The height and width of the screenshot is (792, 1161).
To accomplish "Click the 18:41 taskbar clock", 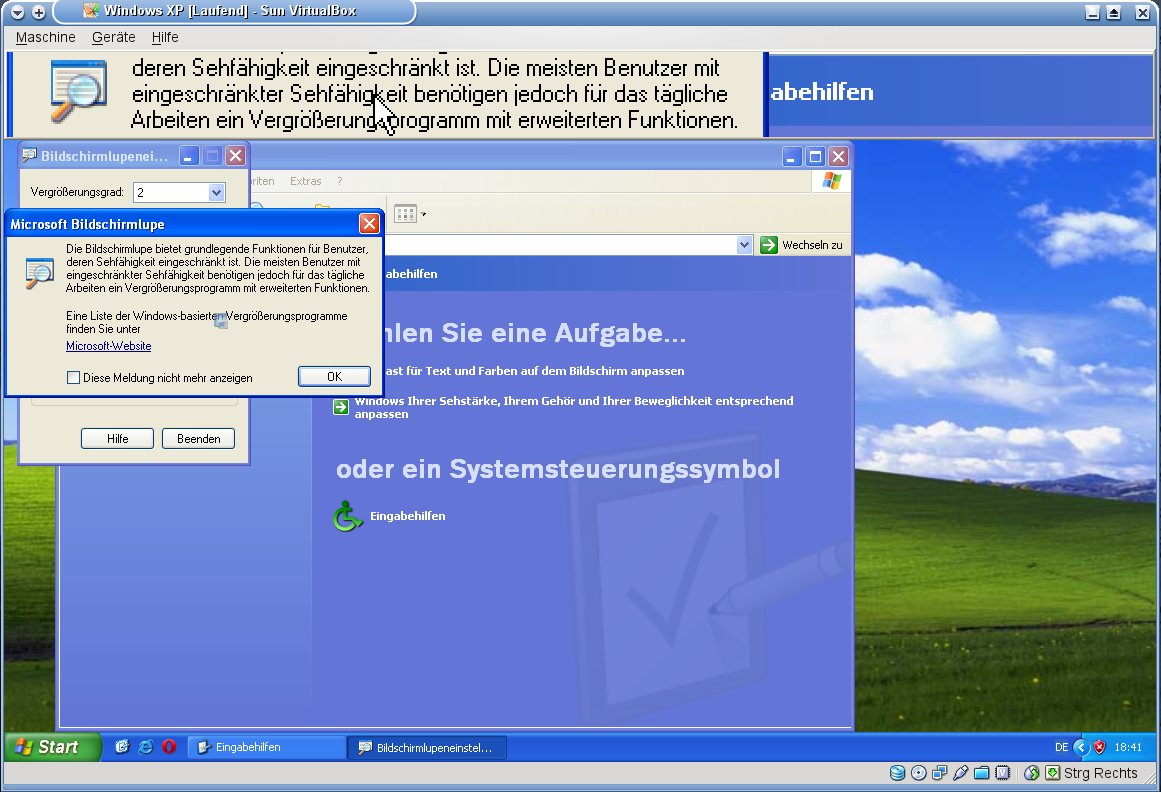I will pyautogui.click(x=1128, y=748).
